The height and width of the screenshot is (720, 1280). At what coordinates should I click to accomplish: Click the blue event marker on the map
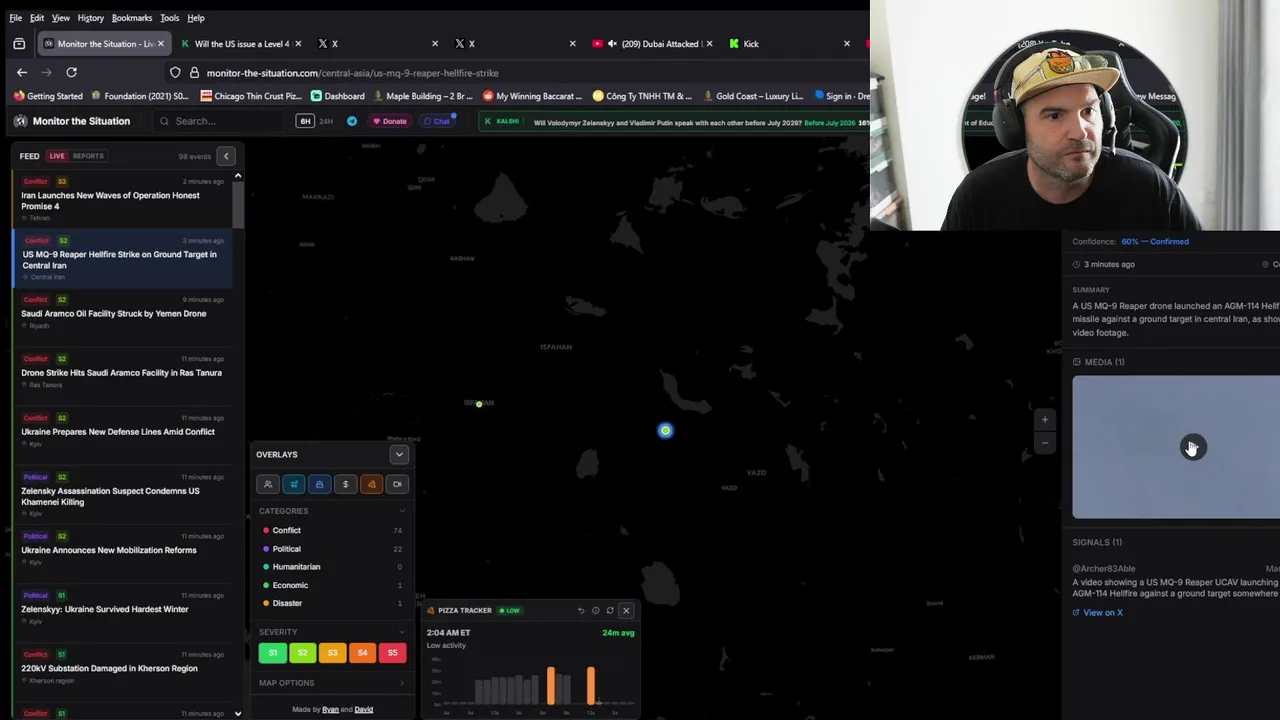click(x=665, y=431)
